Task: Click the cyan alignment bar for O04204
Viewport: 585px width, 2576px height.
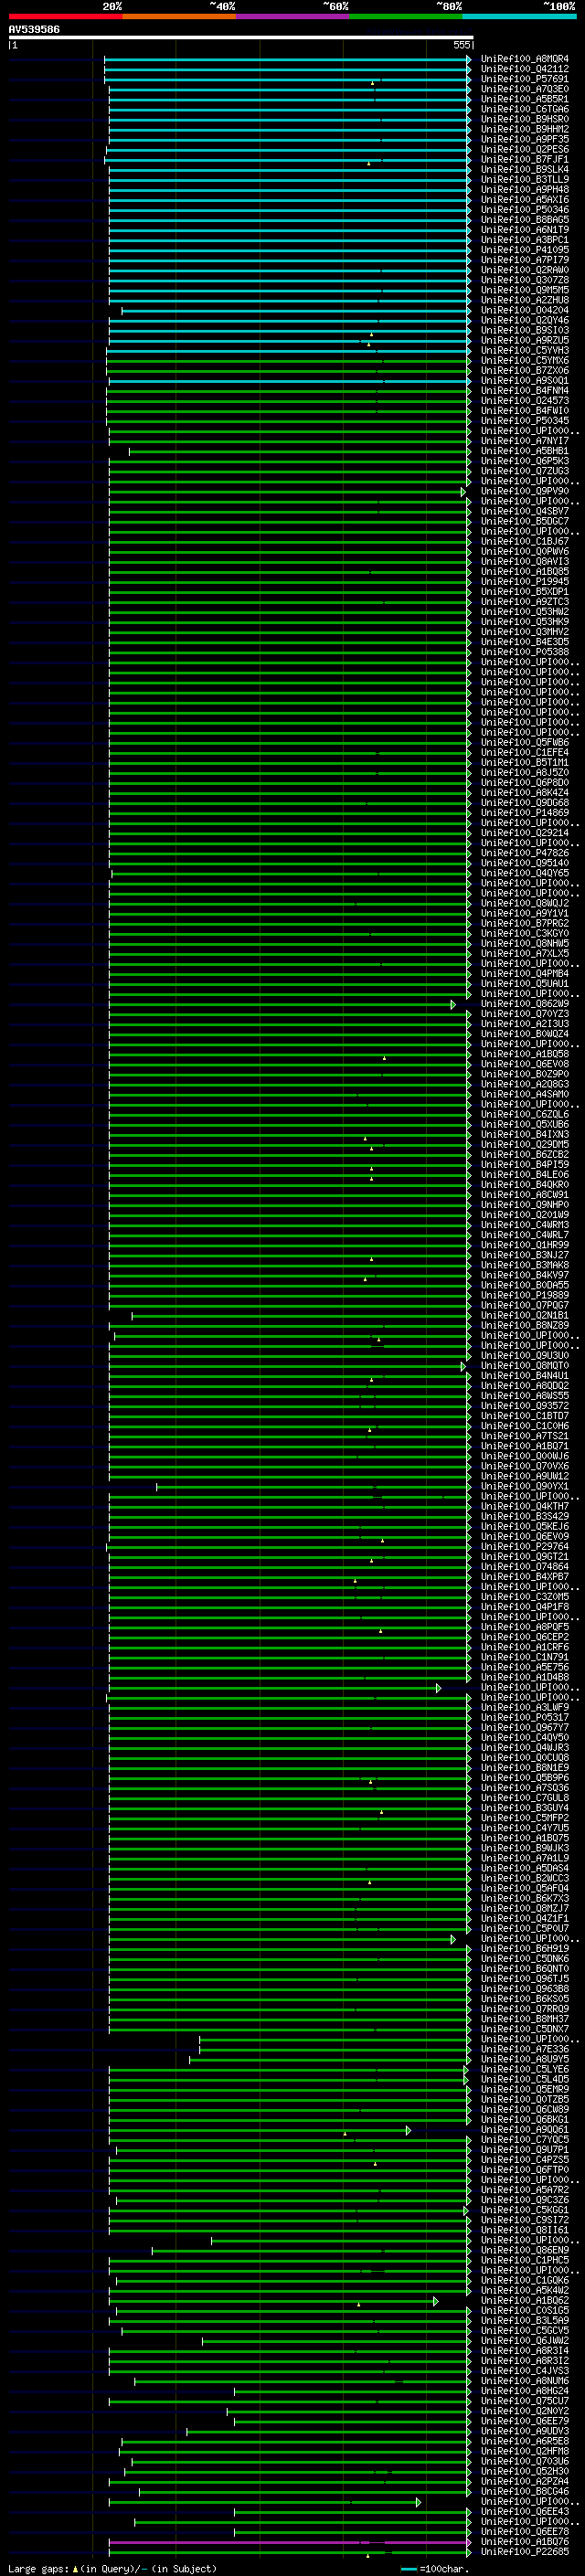Action: tap(295, 311)
